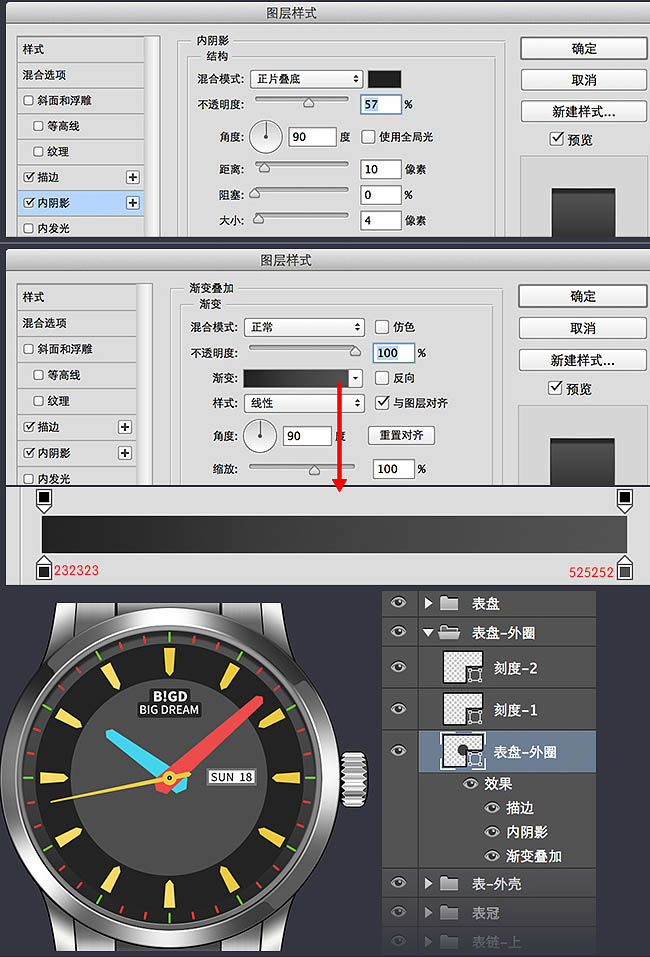Click plus icon beside 内阴影 in gradient overlay dialog
The width and height of the screenshot is (650, 957).
pyautogui.click(x=125, y=453)
